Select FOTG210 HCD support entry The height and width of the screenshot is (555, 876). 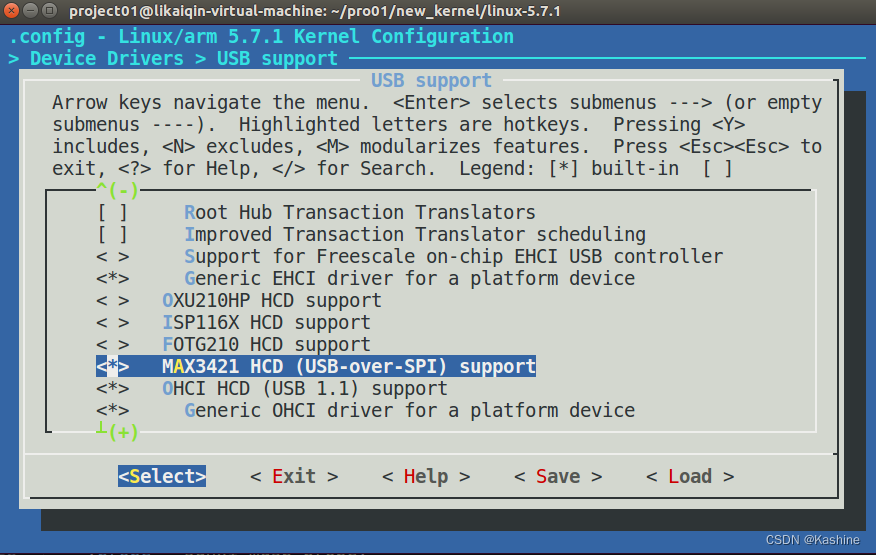coord(266,344)
